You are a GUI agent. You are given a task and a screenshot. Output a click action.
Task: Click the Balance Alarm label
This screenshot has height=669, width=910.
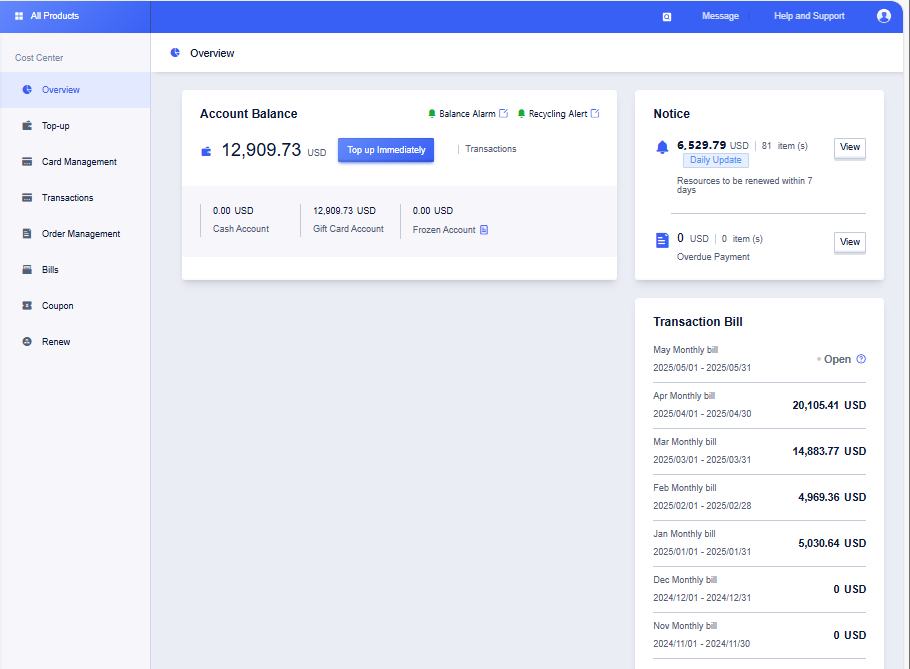pos(467,114)
